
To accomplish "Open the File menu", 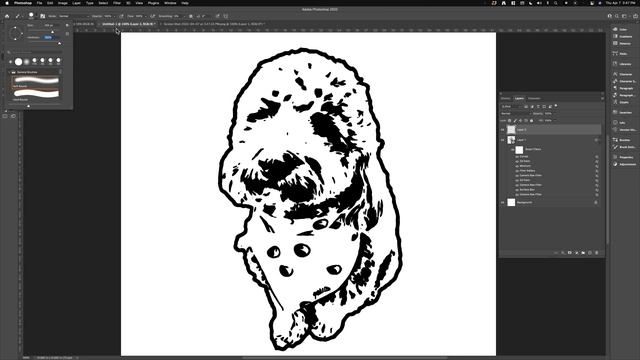I will 39,3.
